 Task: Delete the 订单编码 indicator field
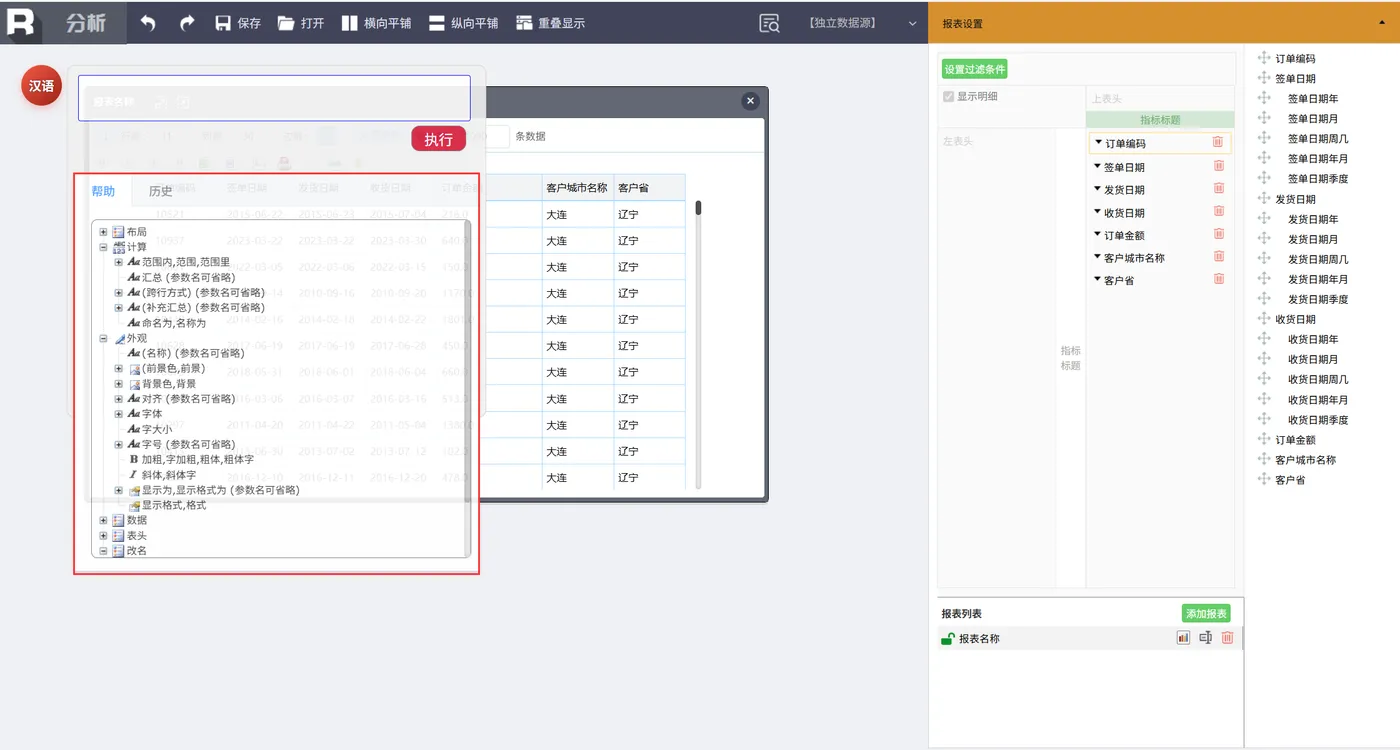(x=1217, y=143)
